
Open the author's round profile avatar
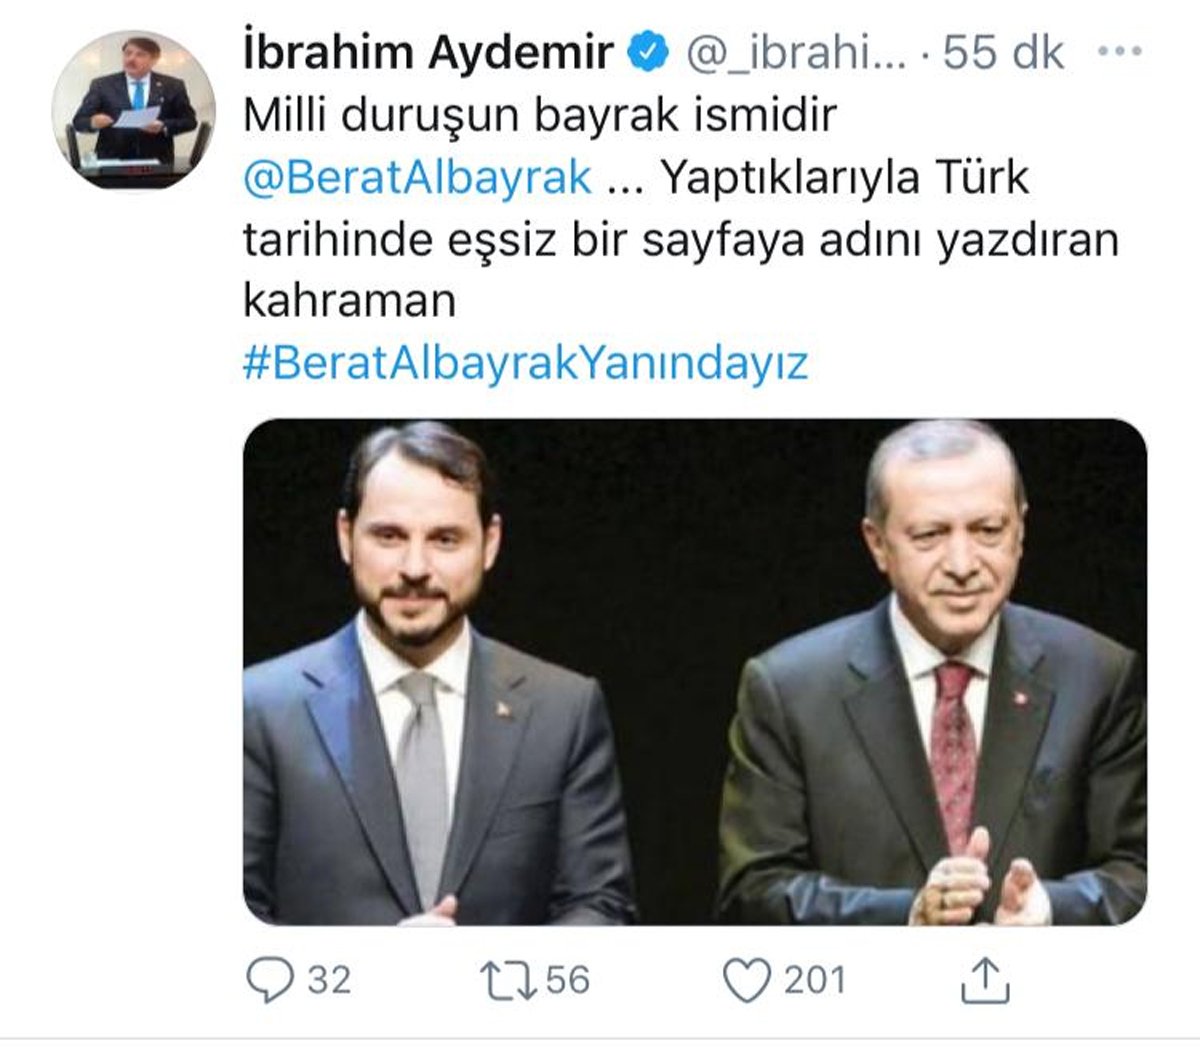click(135, 109)
